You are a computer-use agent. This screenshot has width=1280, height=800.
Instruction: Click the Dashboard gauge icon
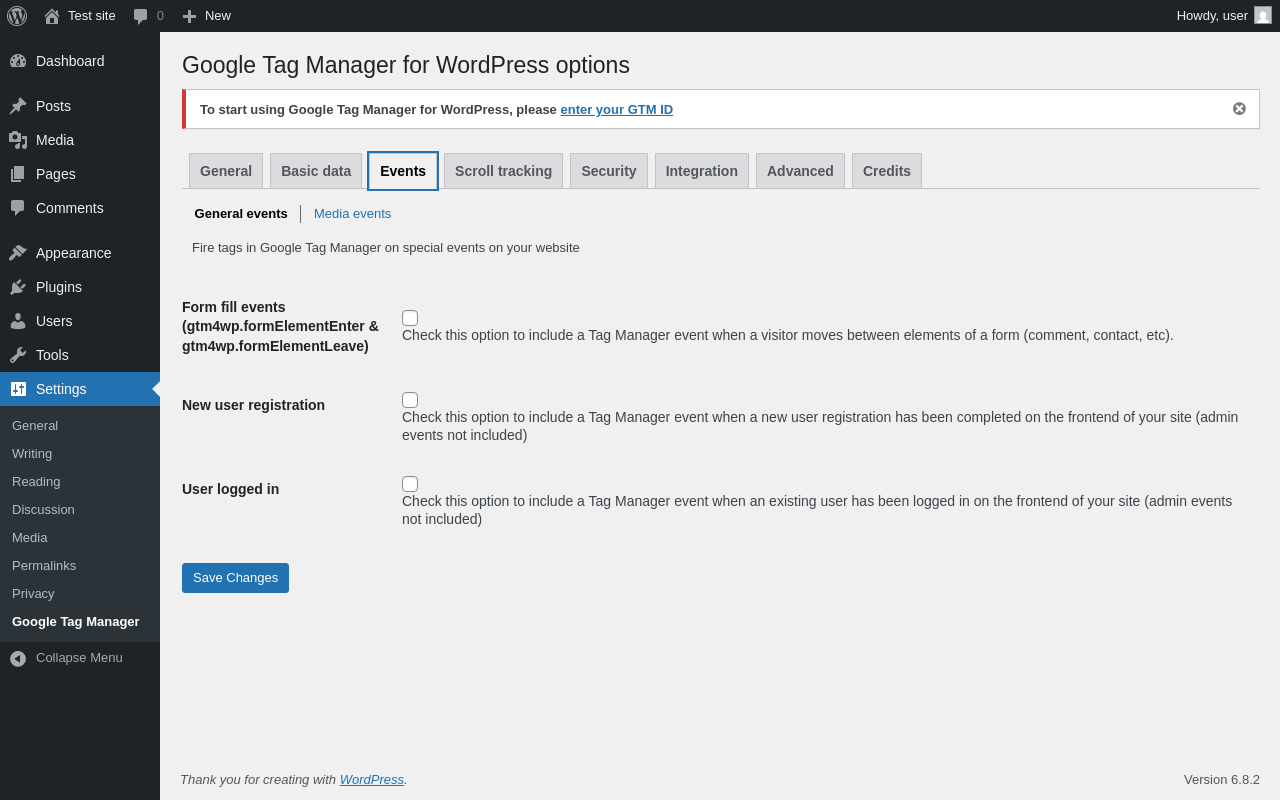tap(18, 61)
